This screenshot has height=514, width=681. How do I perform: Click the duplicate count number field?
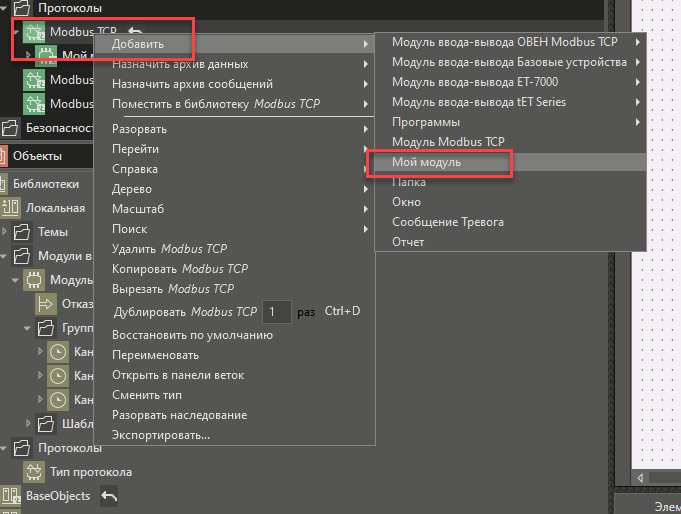tap(276, 312)
